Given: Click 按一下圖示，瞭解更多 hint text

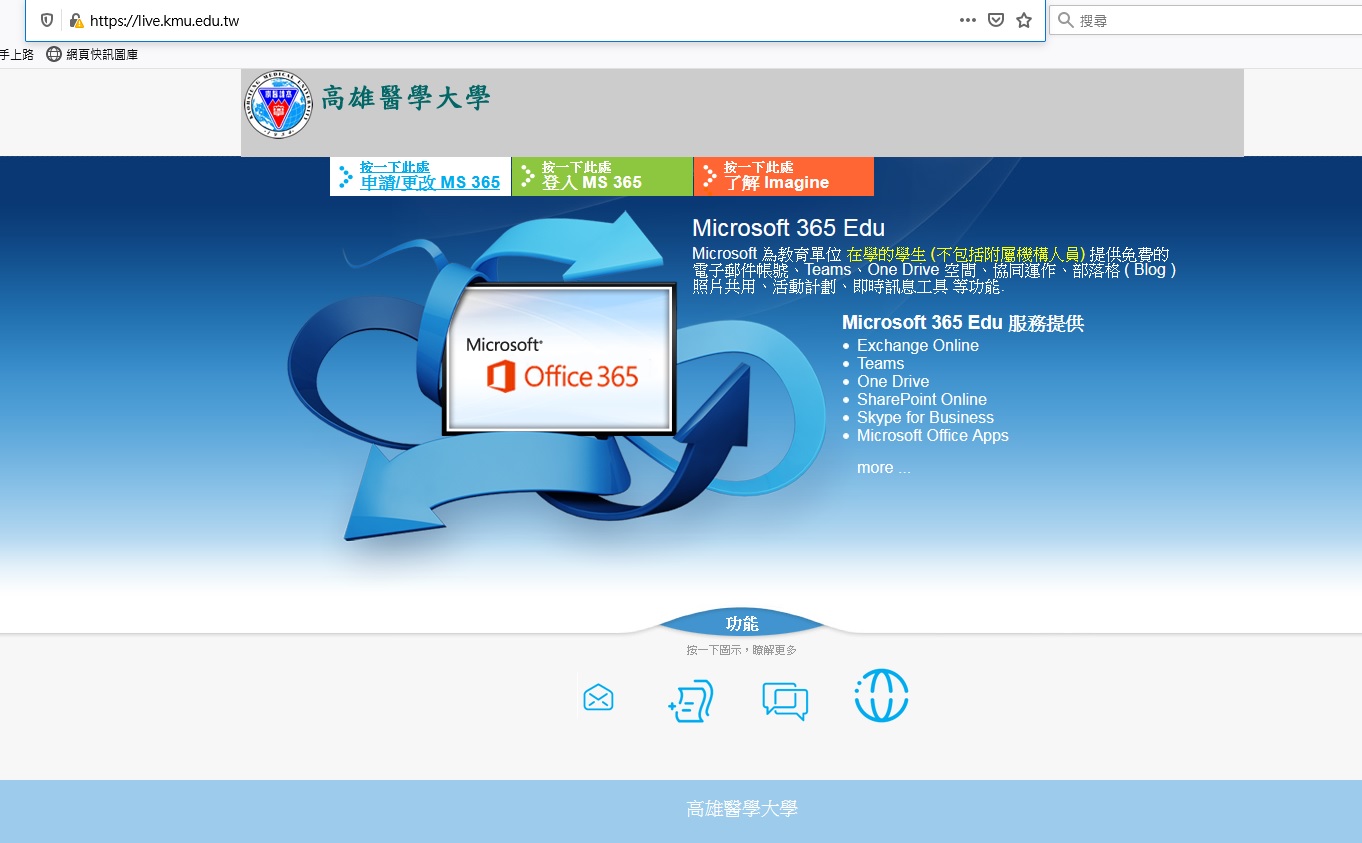Looking at the screenshot, I should [741, 650].
